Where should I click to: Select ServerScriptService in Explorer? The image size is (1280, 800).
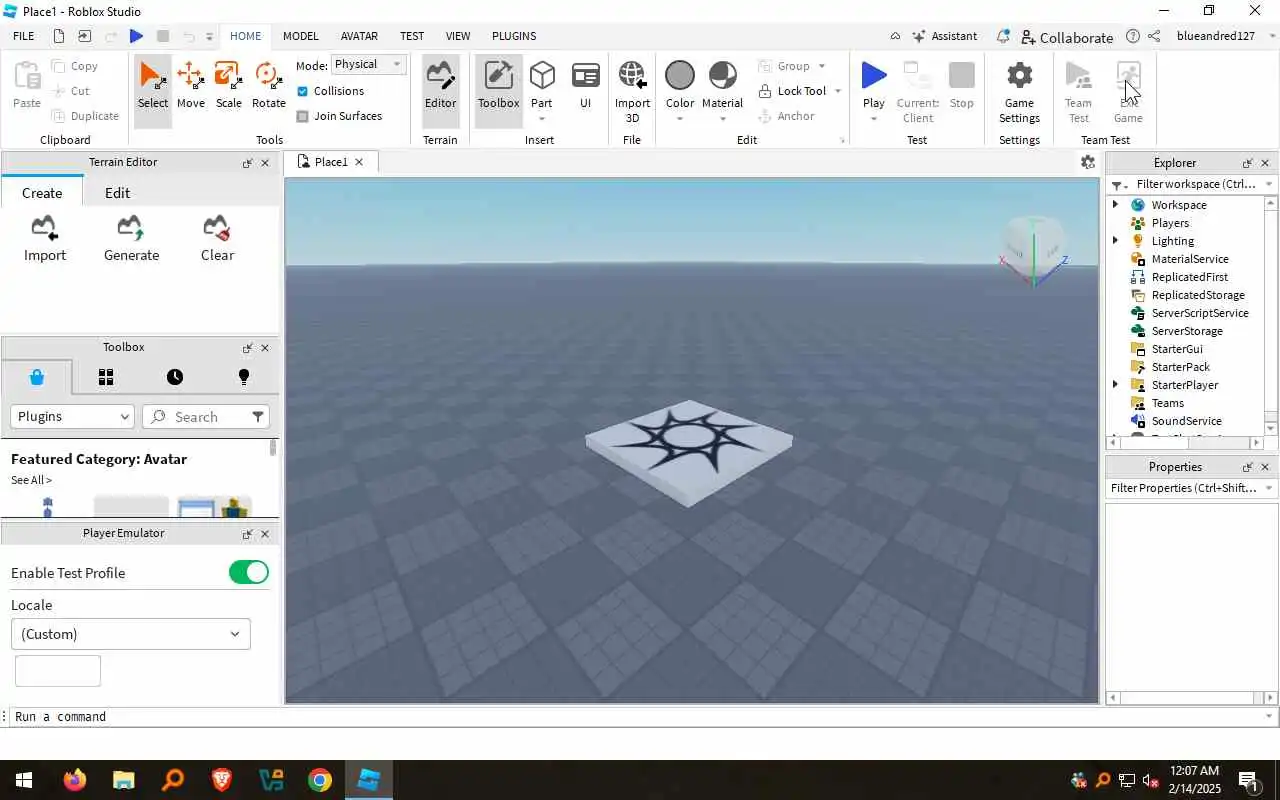click(1200, 313)
